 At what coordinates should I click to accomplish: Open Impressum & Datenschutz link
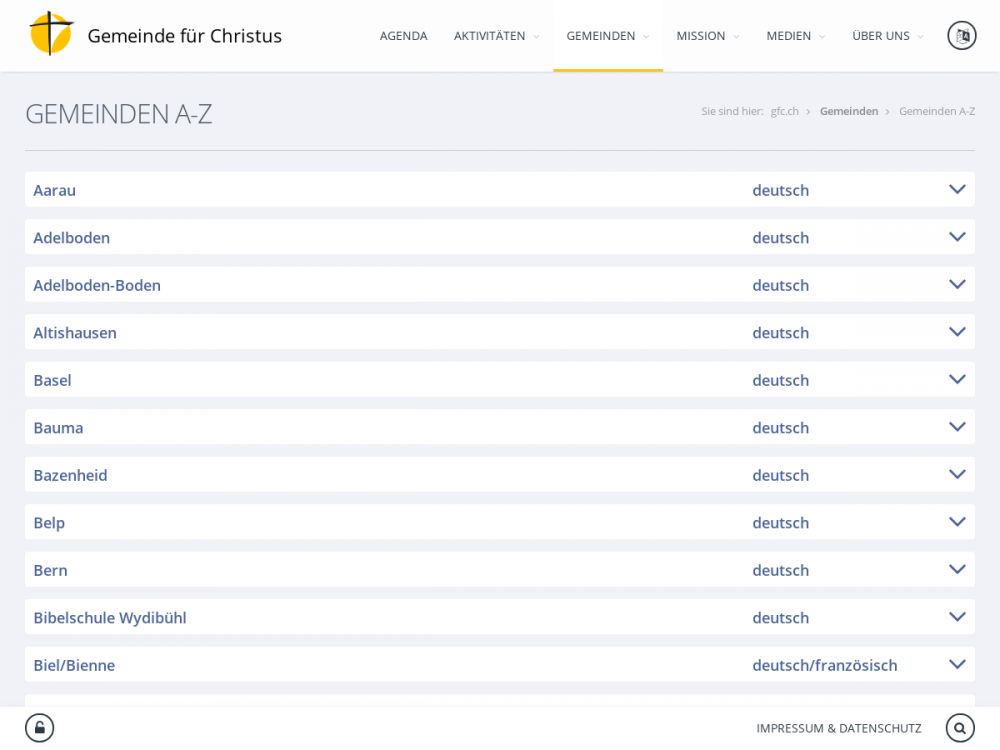click(x=838, y=728)
